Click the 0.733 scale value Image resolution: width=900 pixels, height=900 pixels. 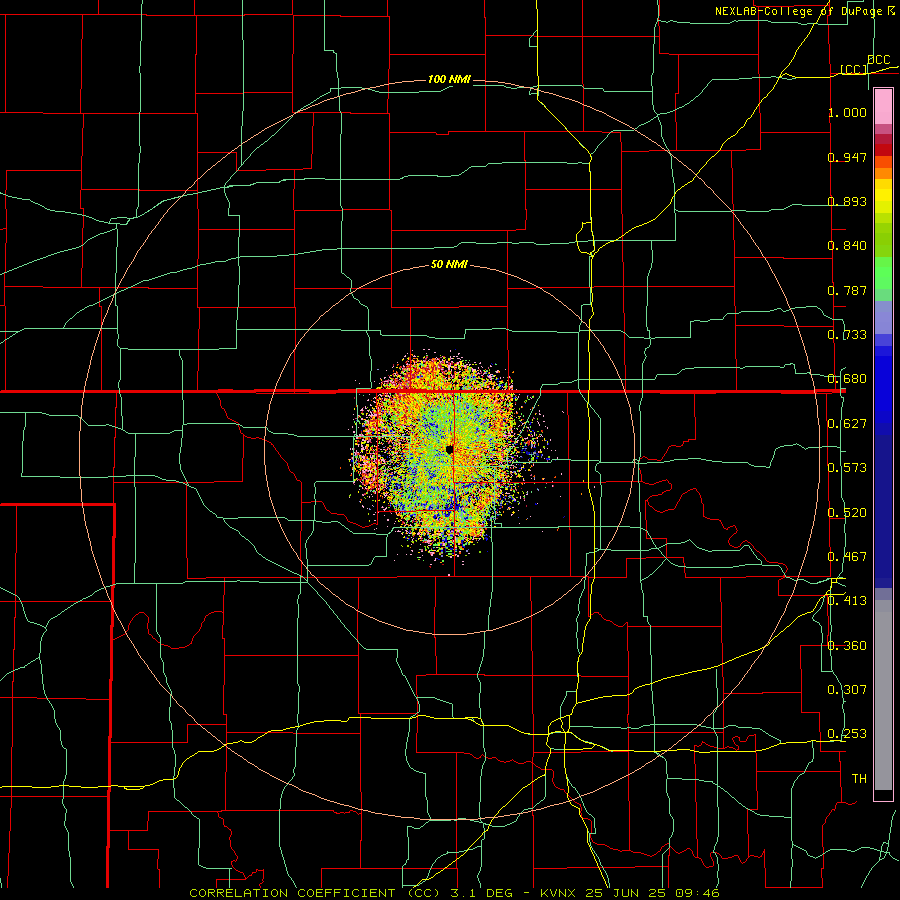point(847,335)
